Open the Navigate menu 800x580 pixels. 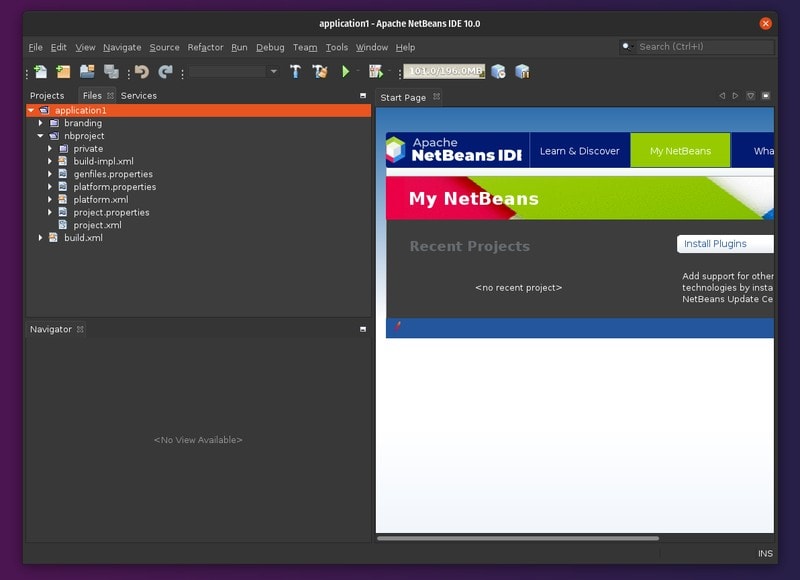coord(122,47)
